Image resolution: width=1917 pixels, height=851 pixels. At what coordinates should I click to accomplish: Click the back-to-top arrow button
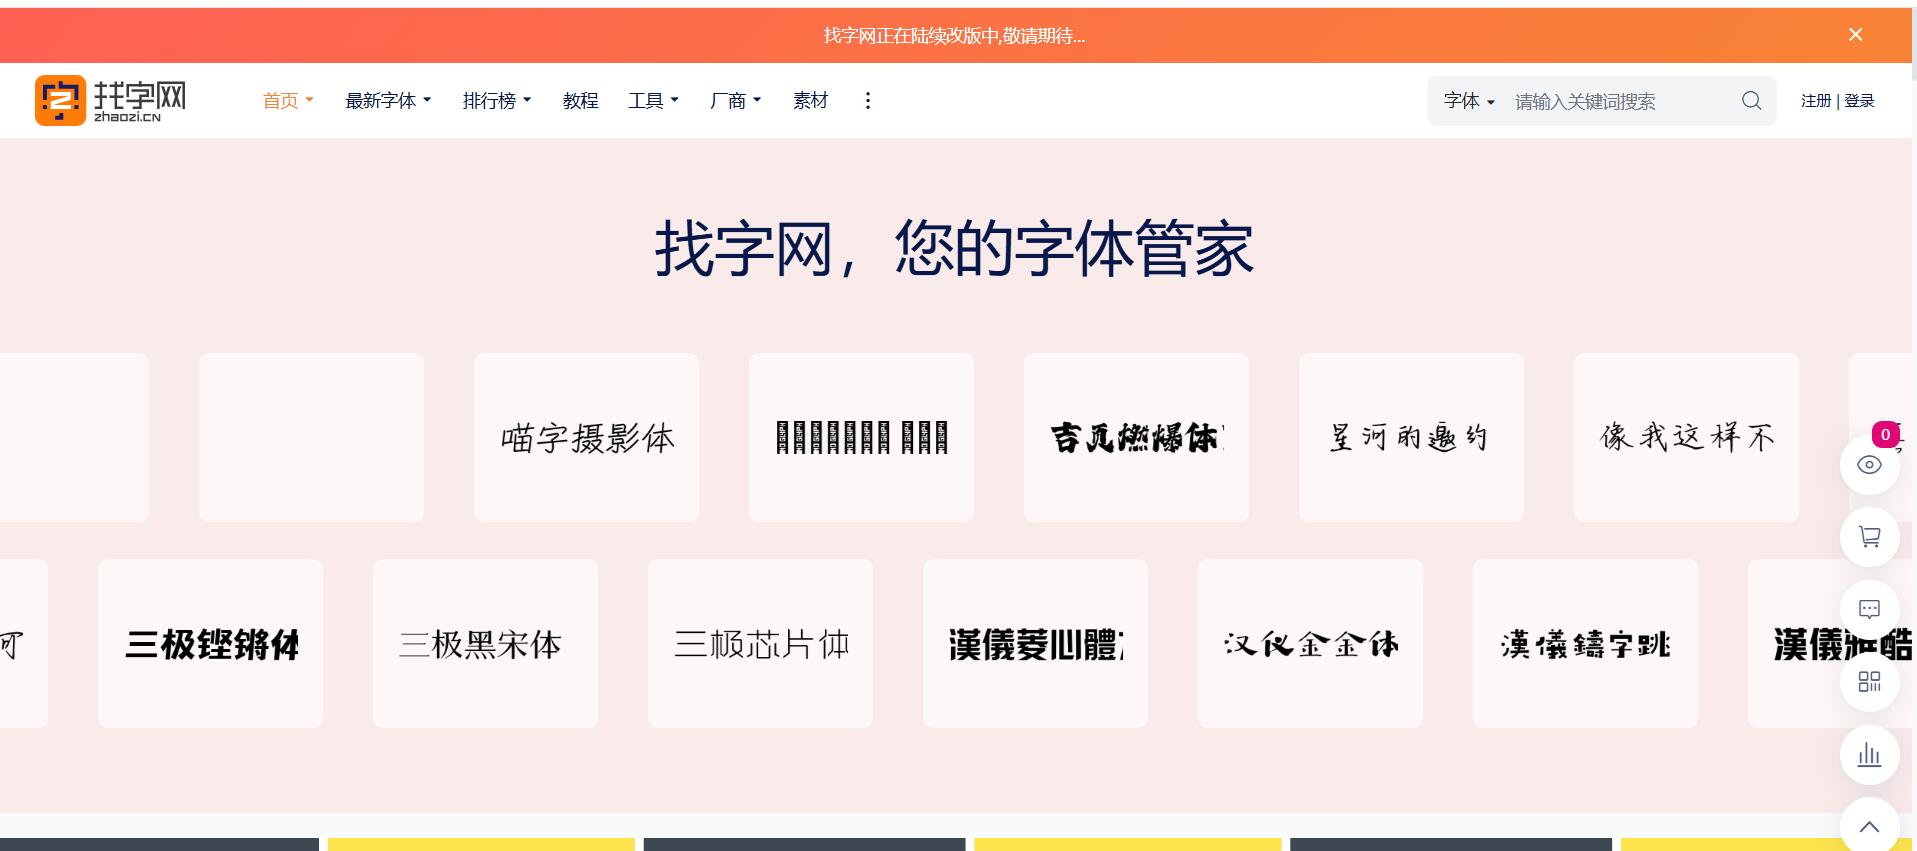point(1869,826)
